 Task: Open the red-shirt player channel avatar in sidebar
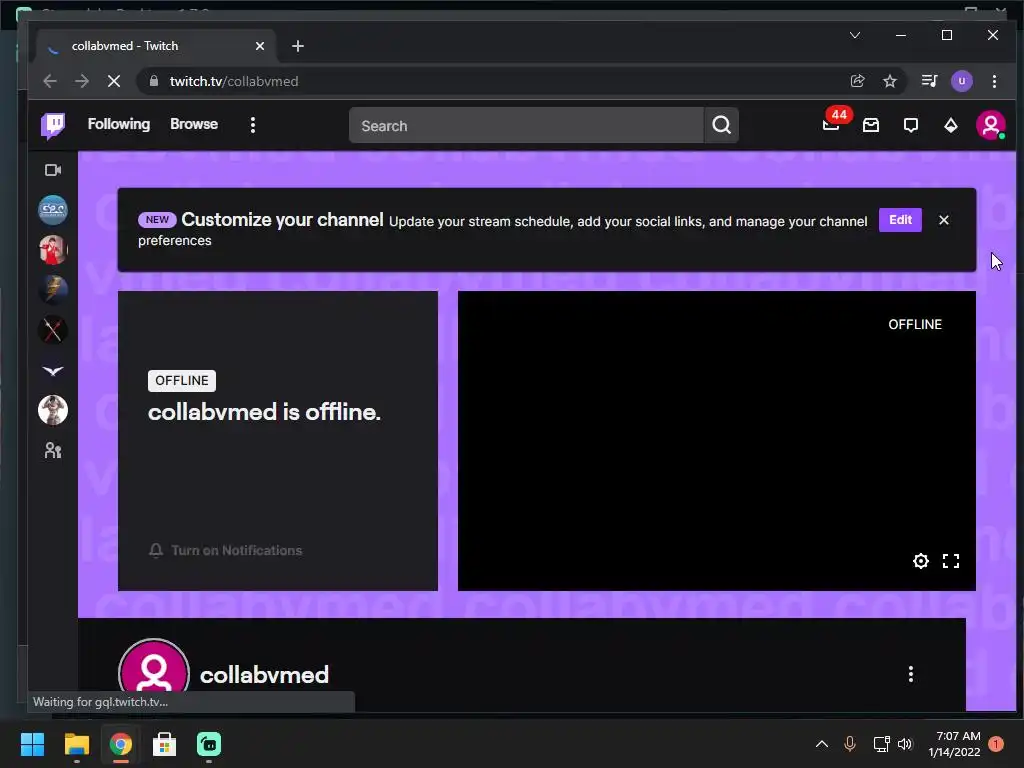[x=53, y=250]
